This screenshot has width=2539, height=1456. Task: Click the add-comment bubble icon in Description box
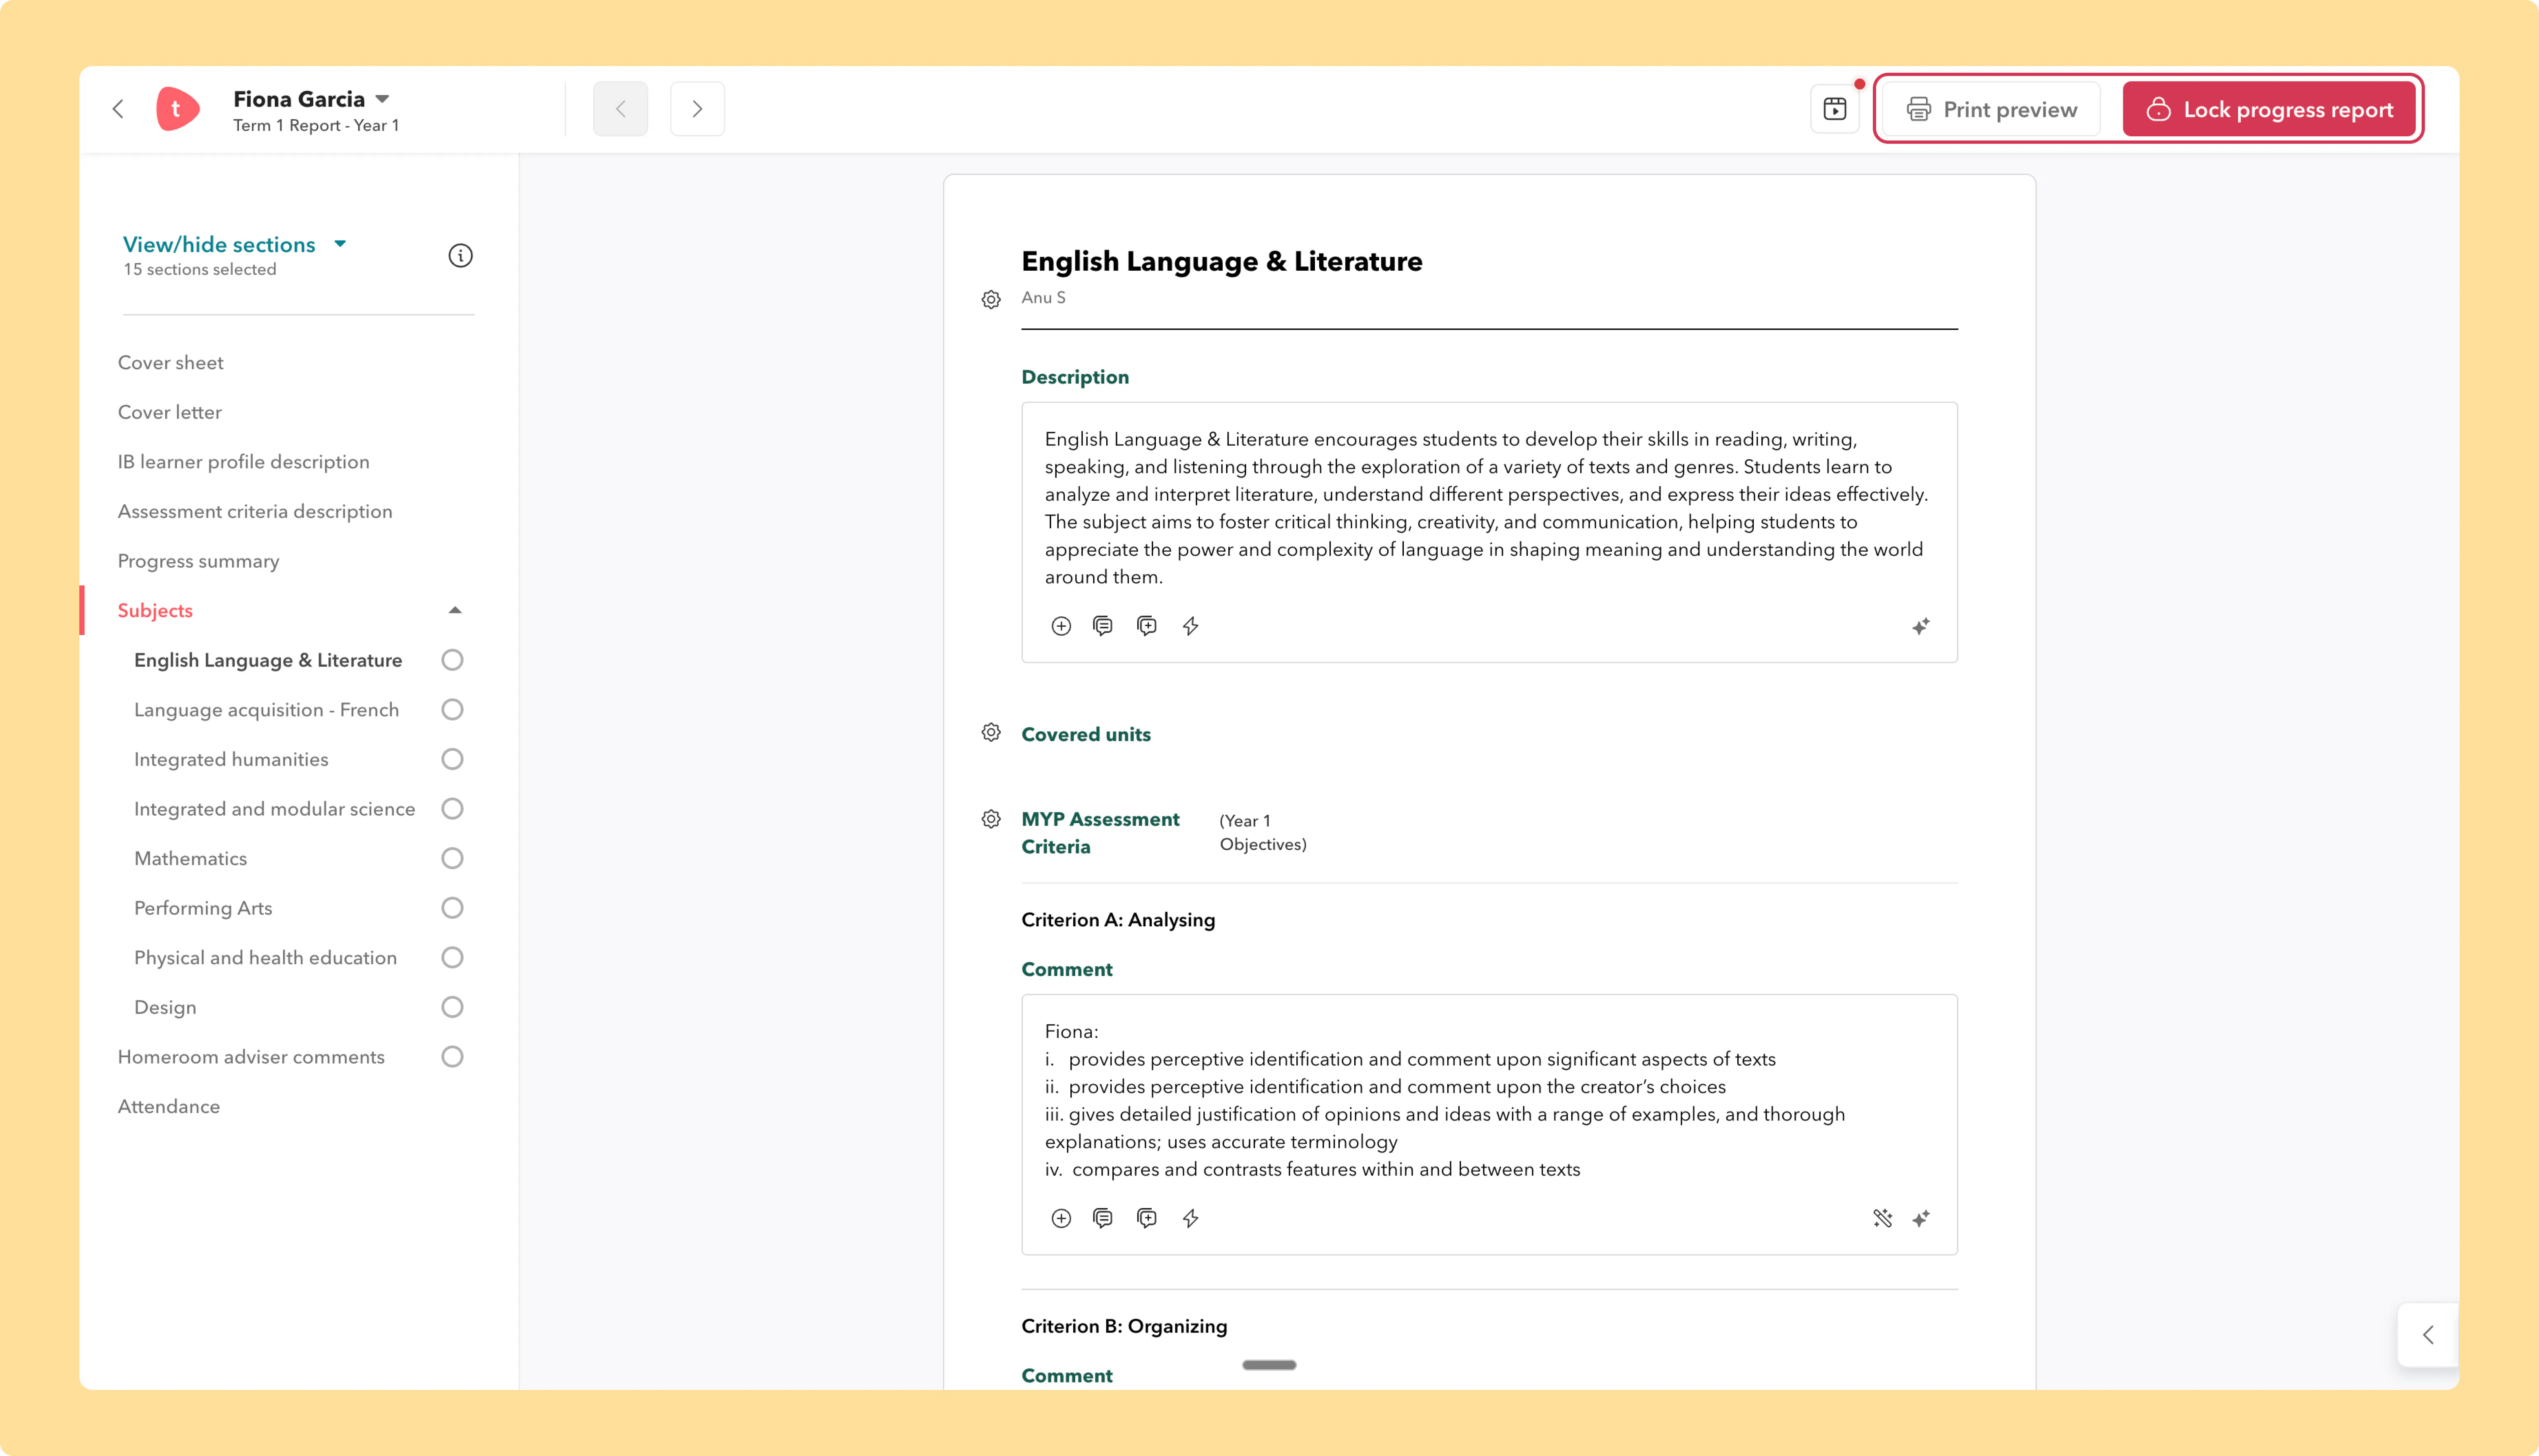[x=1147, y=626]
